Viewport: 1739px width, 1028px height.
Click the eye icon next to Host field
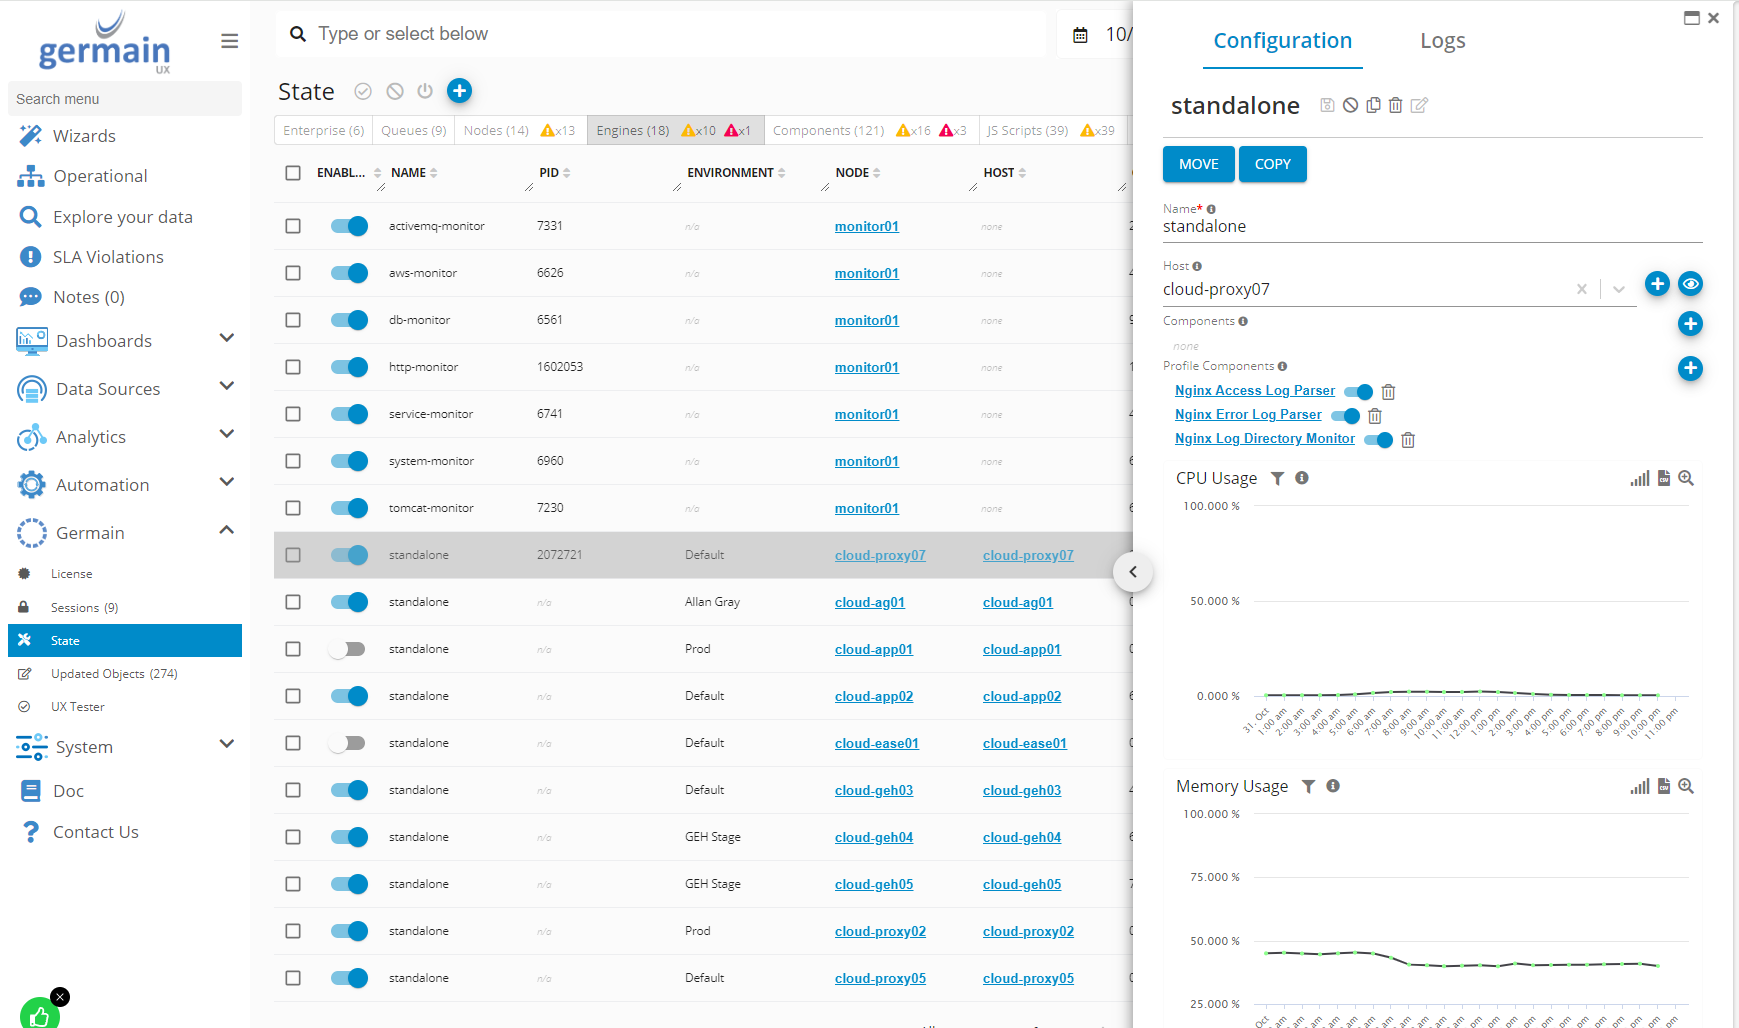(1690, 284)
